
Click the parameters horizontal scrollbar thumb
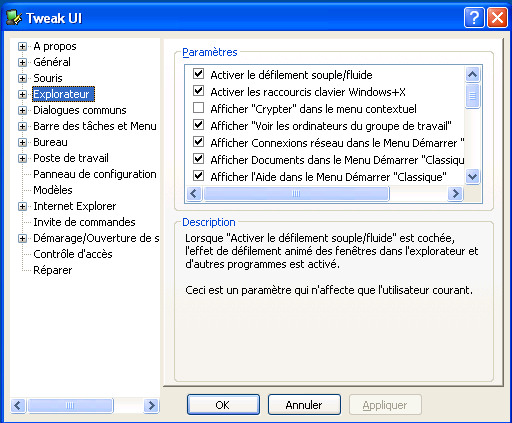click(x=296, y=193)
